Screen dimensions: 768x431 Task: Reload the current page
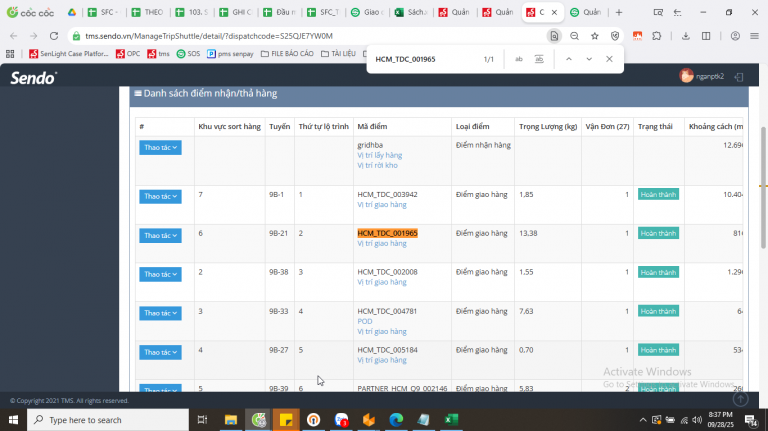[54, 36]
